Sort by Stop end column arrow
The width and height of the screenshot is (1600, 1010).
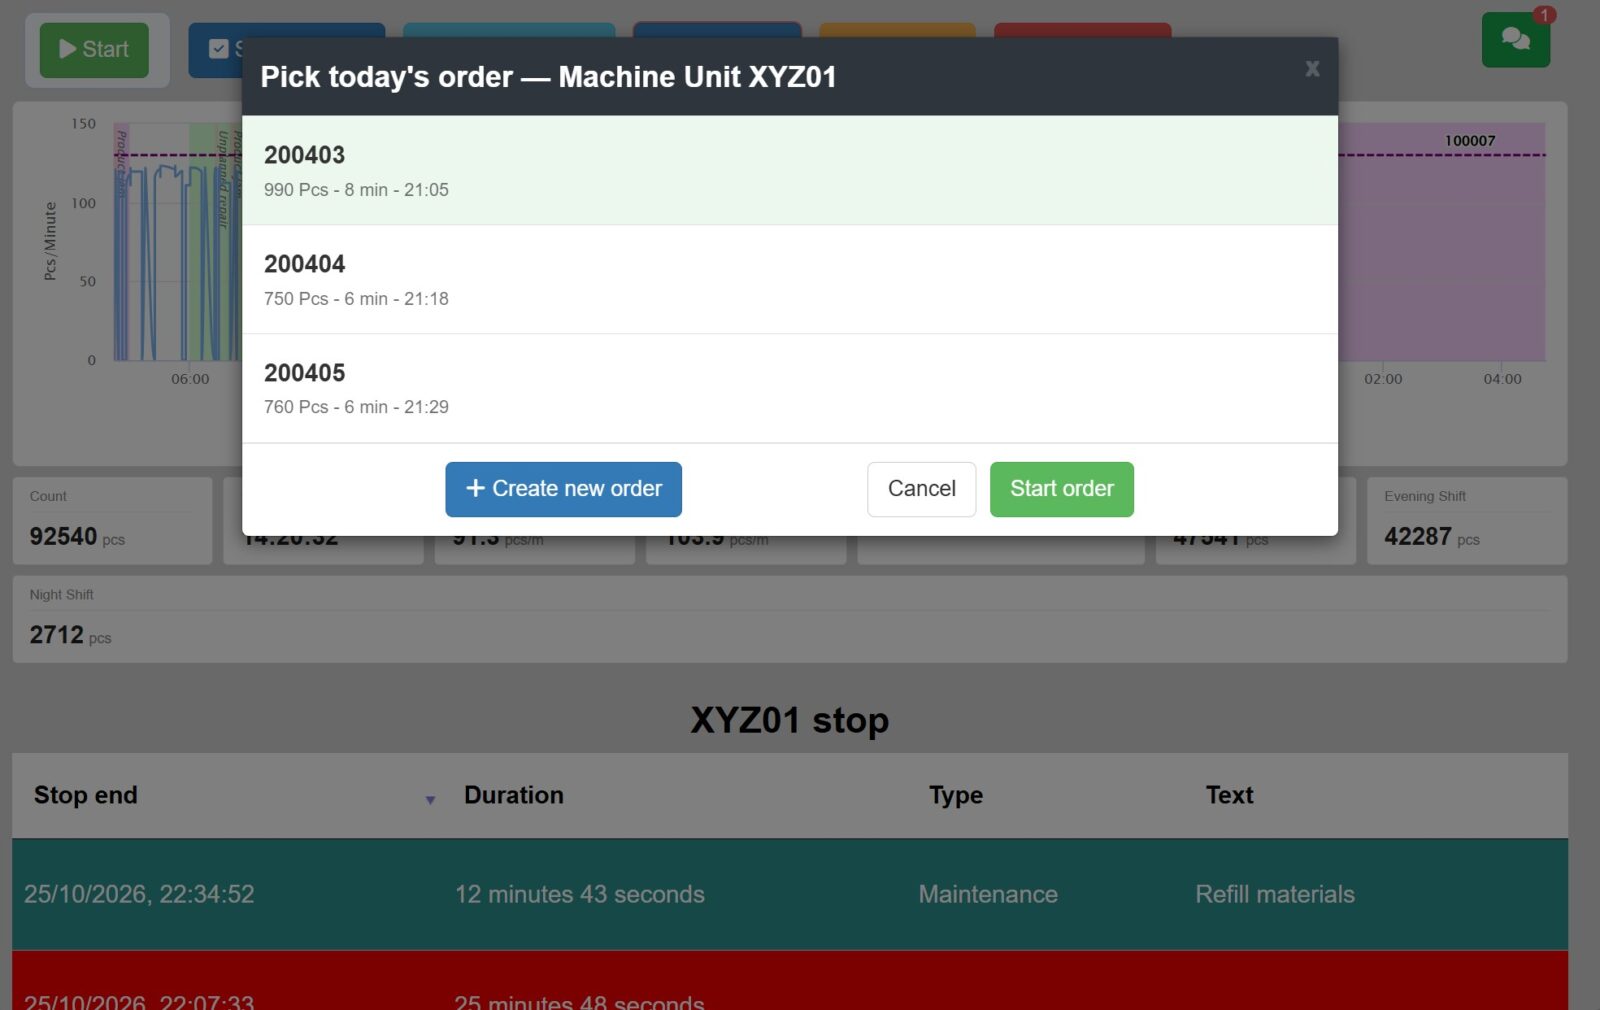[x=430, y=800]
